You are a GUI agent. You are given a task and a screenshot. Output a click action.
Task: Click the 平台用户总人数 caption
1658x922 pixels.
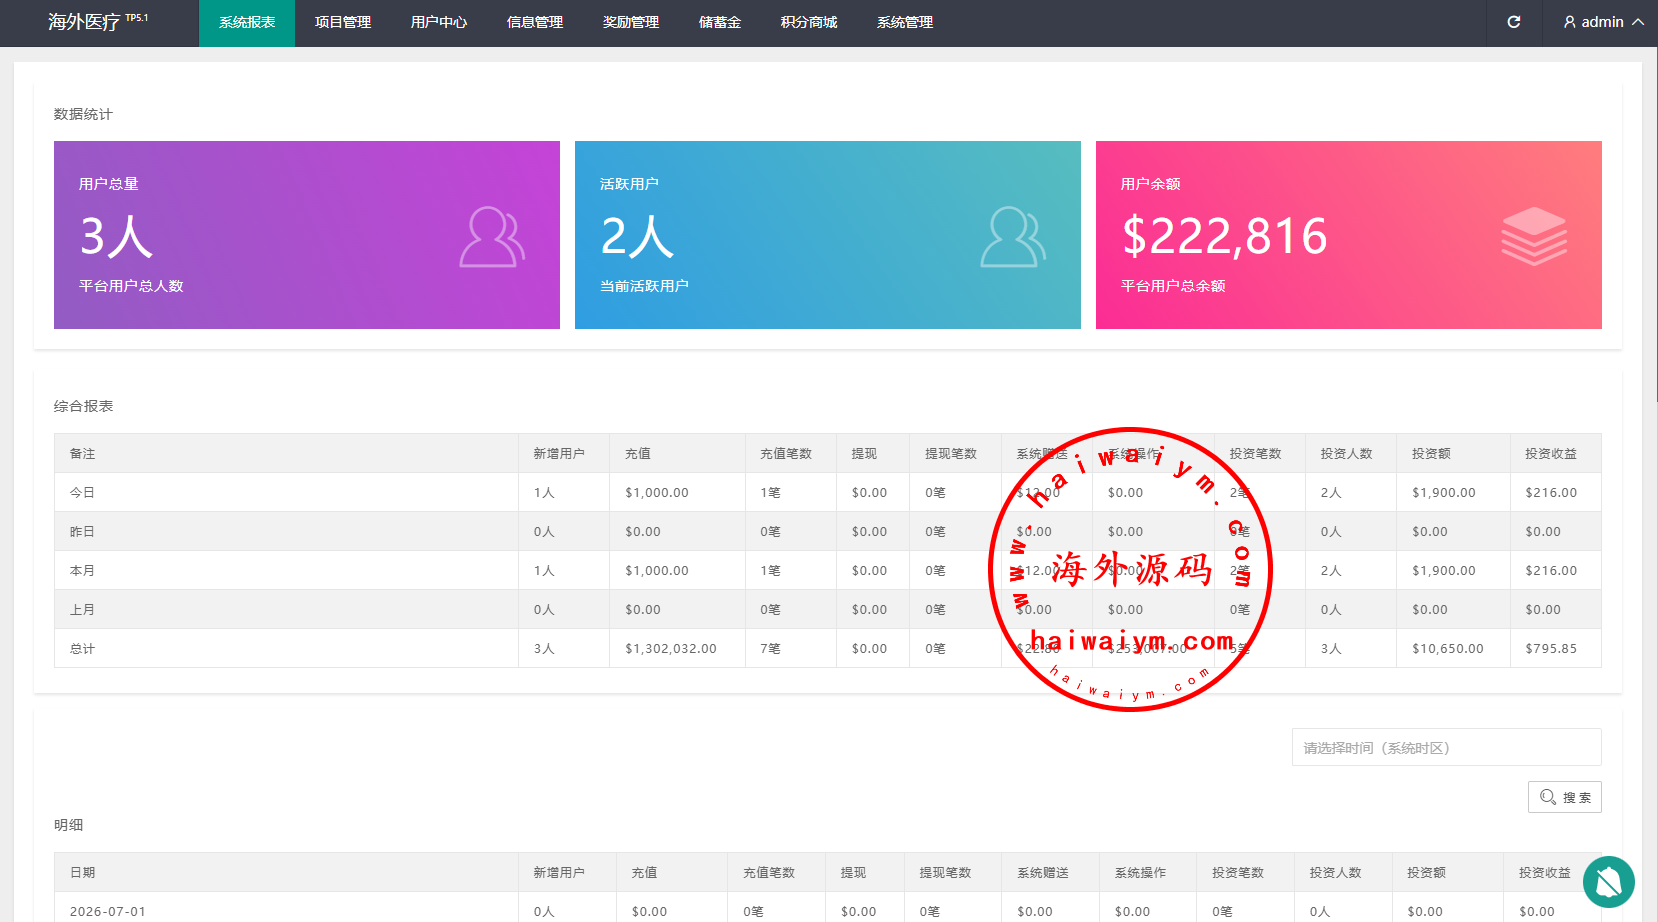pos(131,286)
